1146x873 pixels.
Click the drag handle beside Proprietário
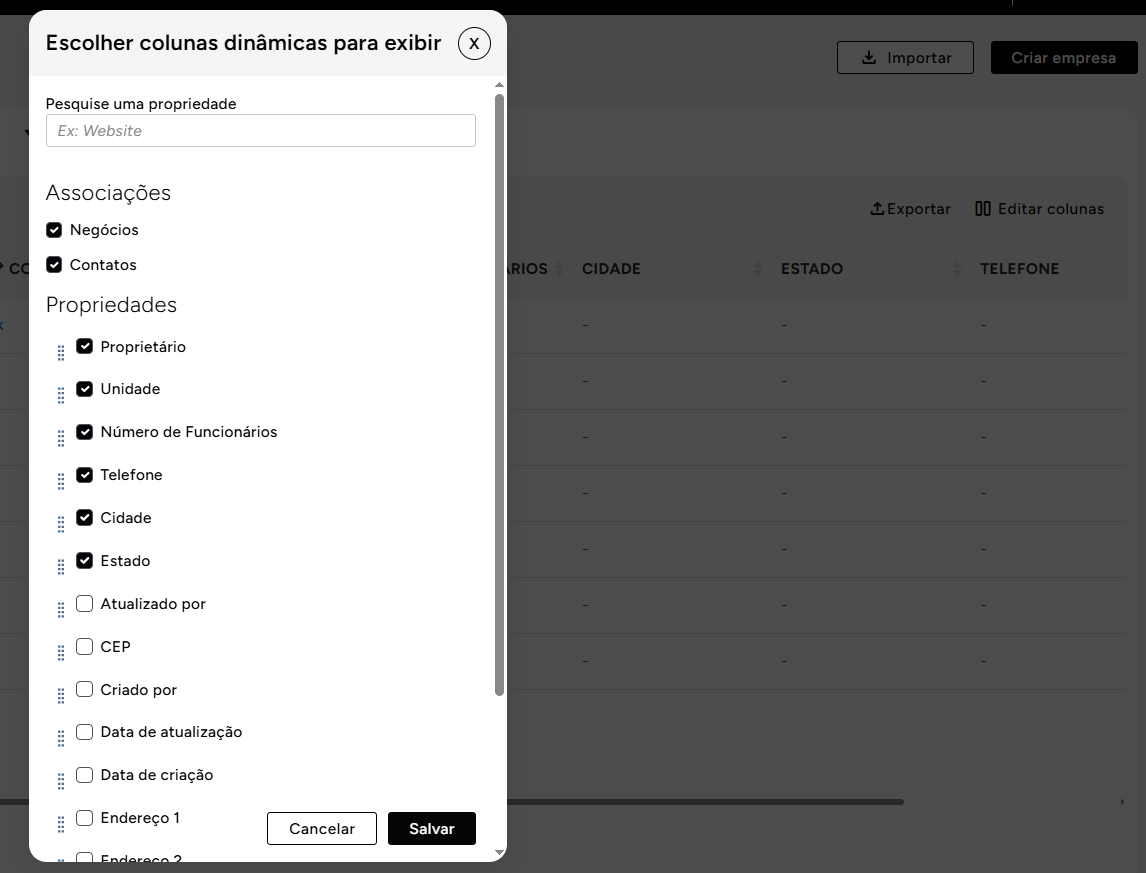(x=61, y=352)
